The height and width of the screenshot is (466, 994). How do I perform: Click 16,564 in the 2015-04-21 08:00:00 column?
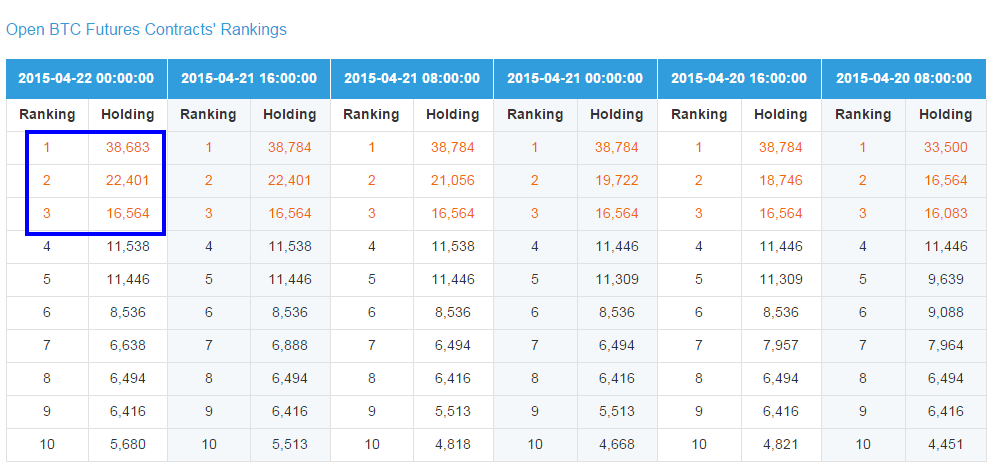453,214
